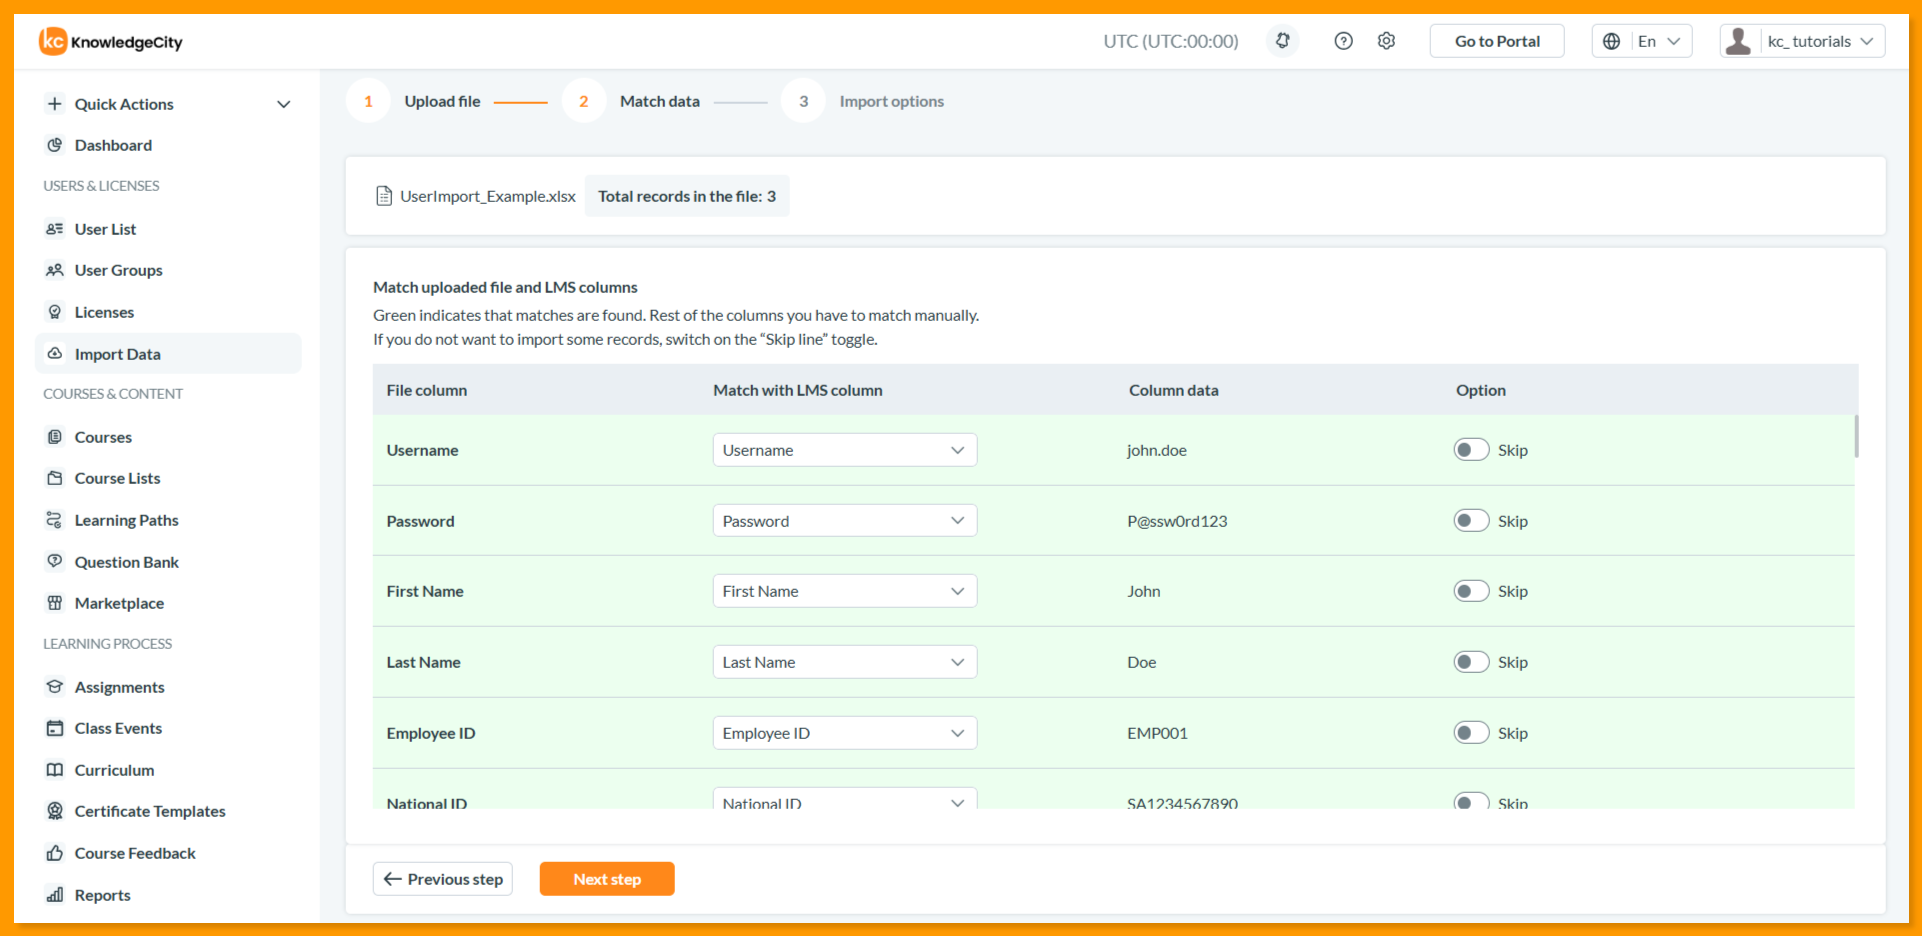Image resolution: width=1922 pixels, height=936 pixels.
Task: Click the Marketplace sidebar icon
Action: [x=55, y=603]
